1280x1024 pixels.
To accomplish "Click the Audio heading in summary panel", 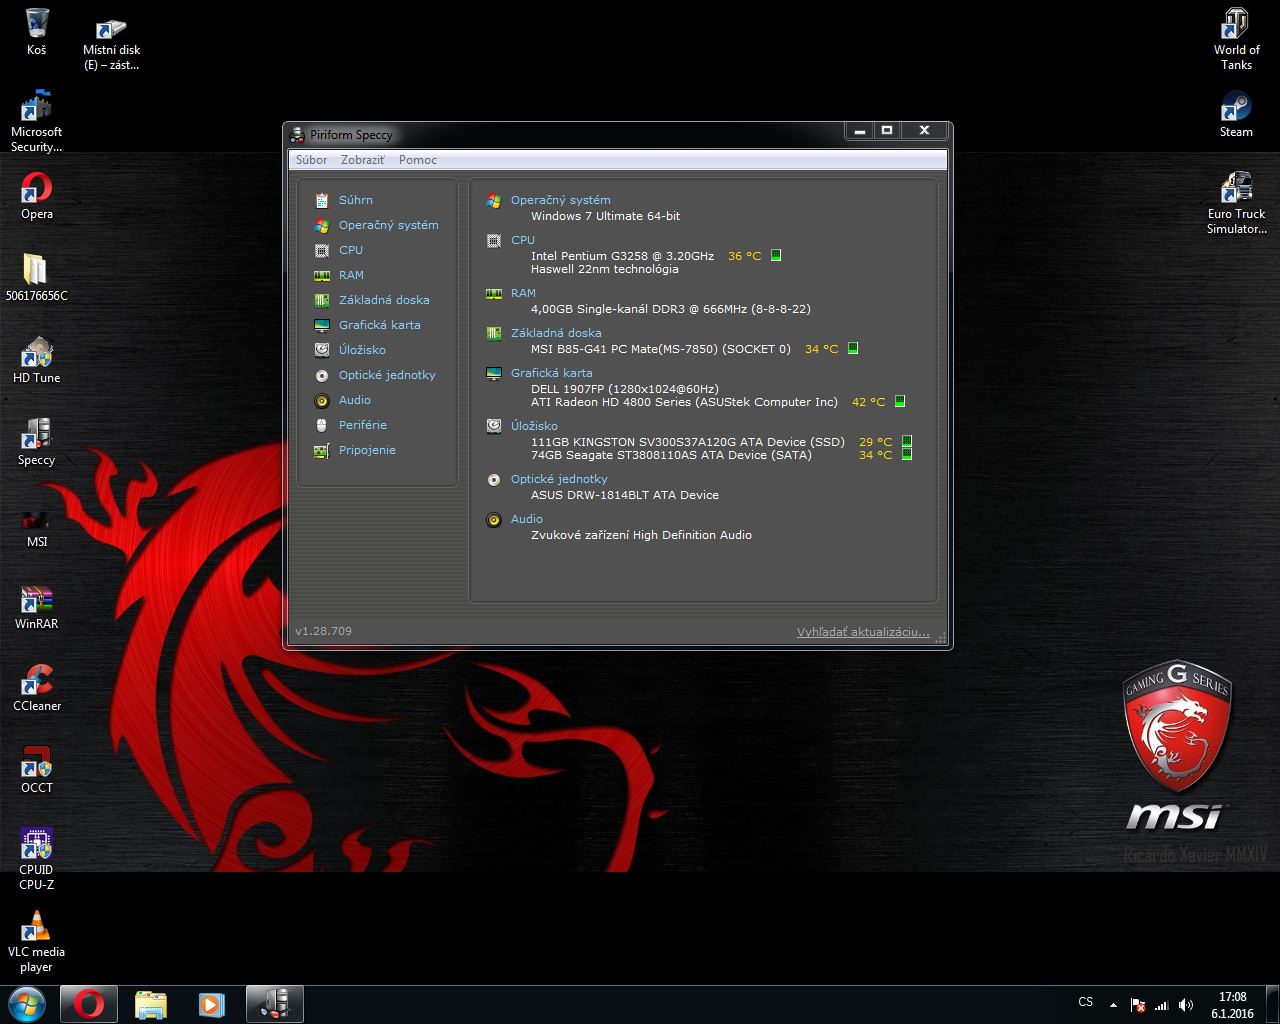I will click(x=526, y=519).
